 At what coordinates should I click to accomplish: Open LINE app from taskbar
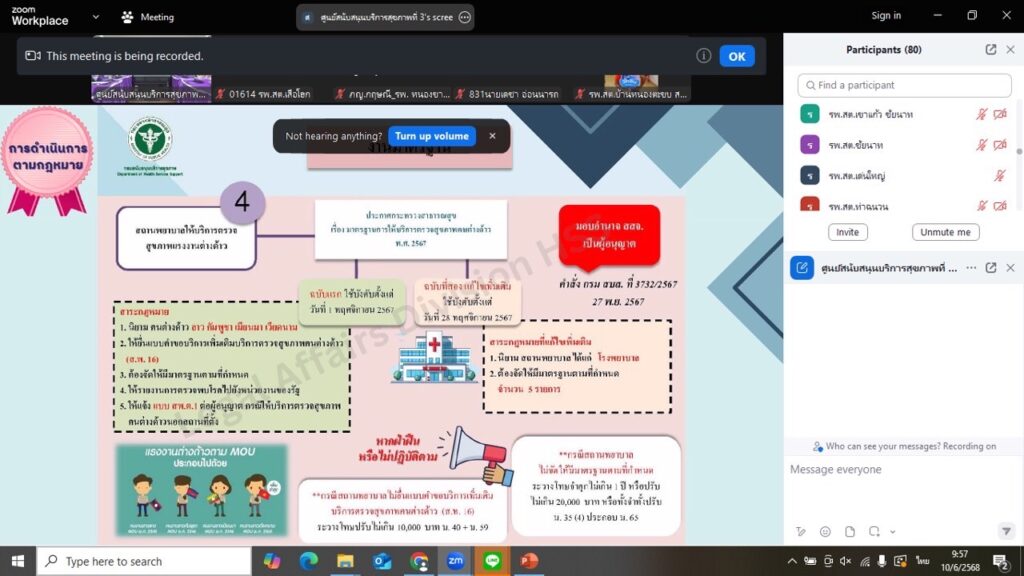[491, 561]
